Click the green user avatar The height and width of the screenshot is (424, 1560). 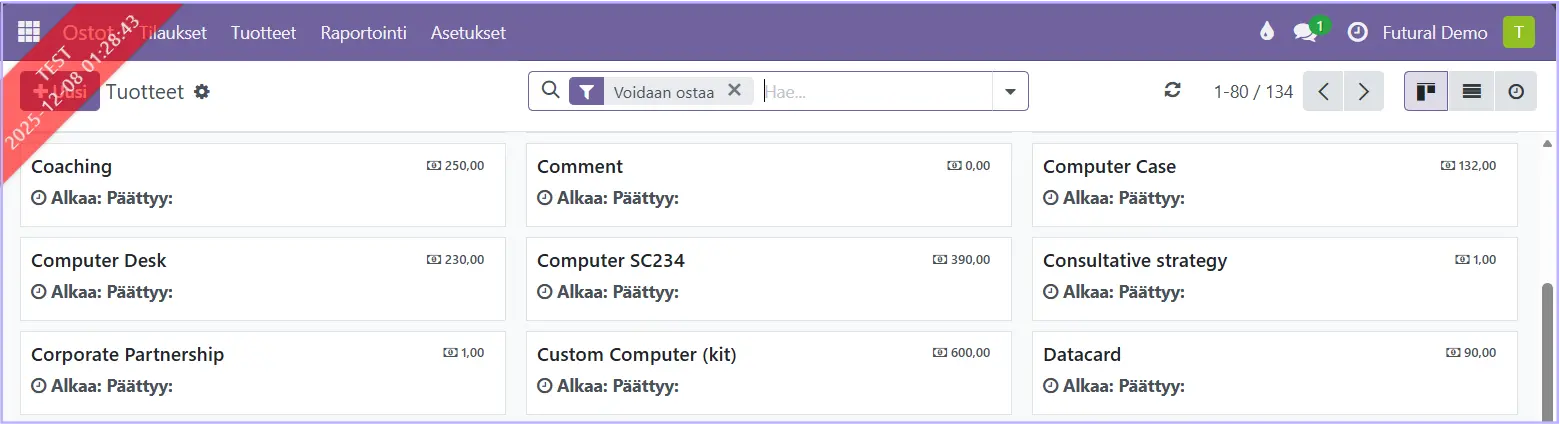1518,32
